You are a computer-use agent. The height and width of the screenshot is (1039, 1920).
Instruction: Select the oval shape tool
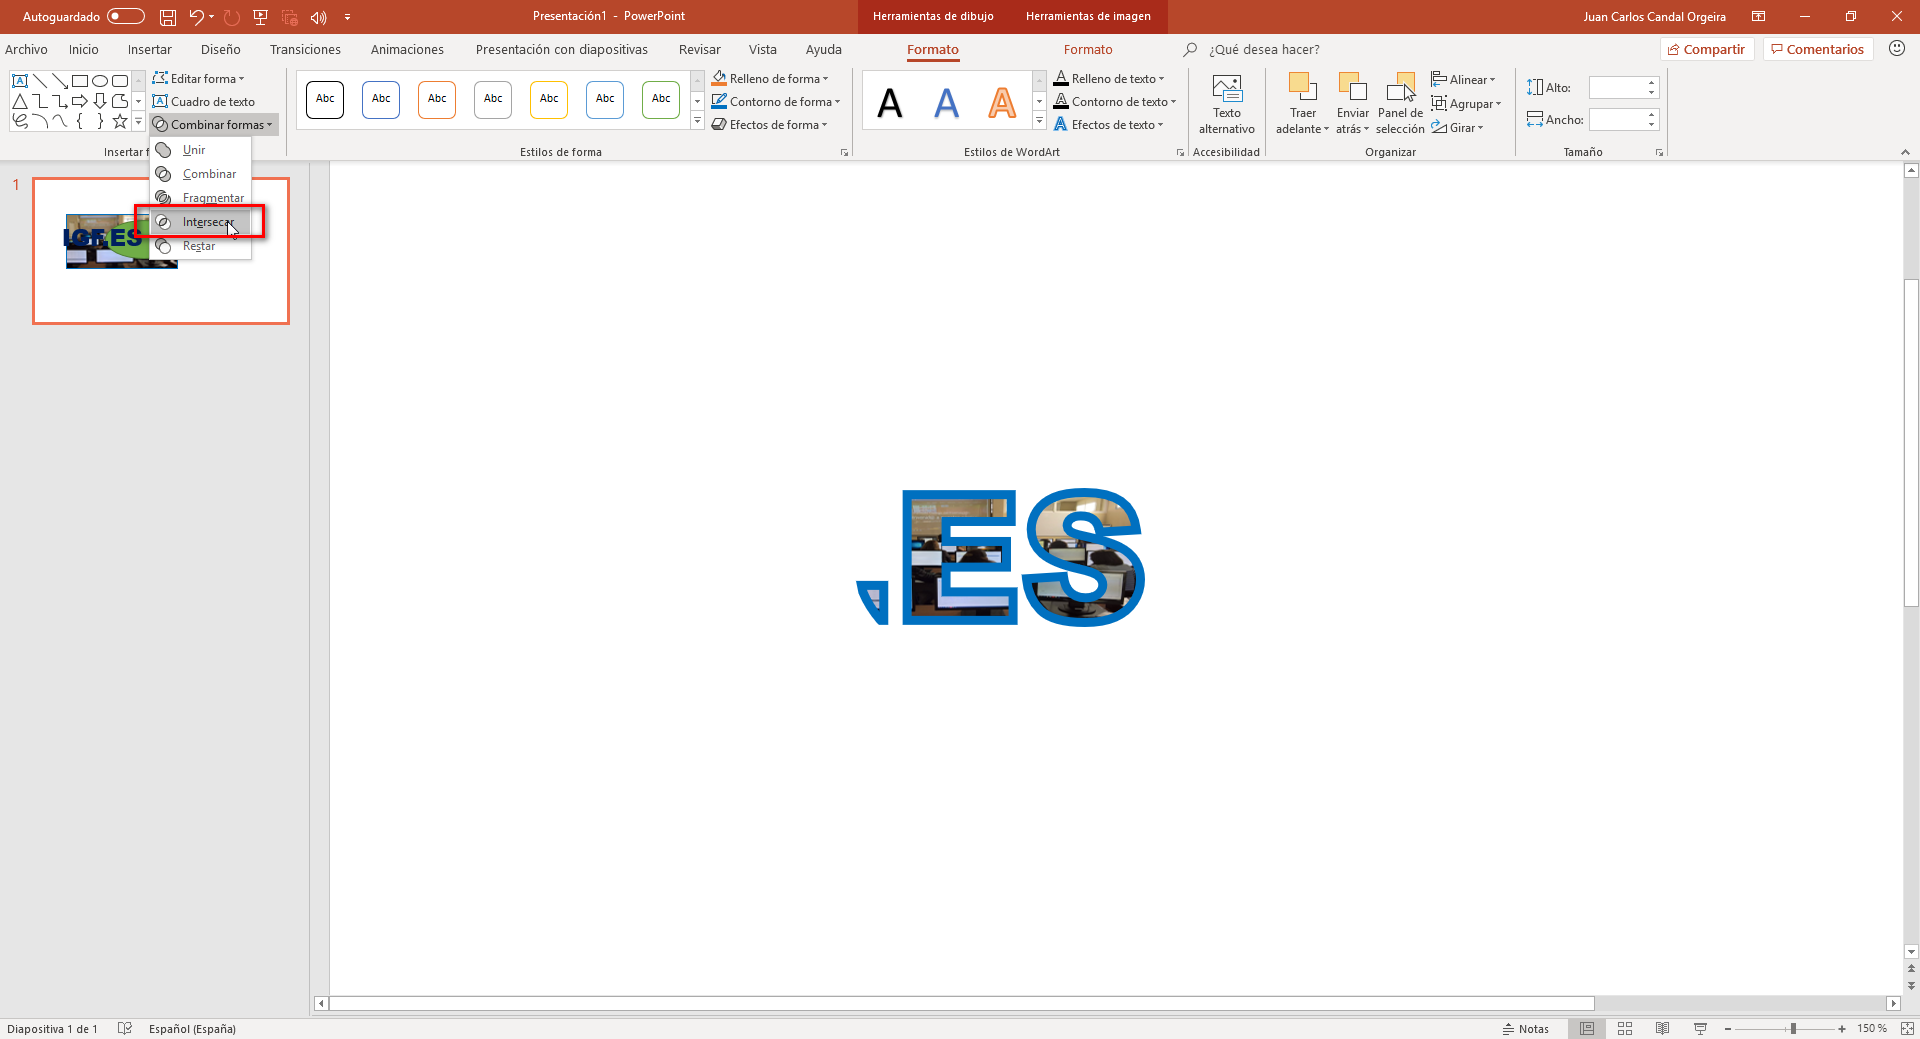pyautogui.click(x=99, y=81)
